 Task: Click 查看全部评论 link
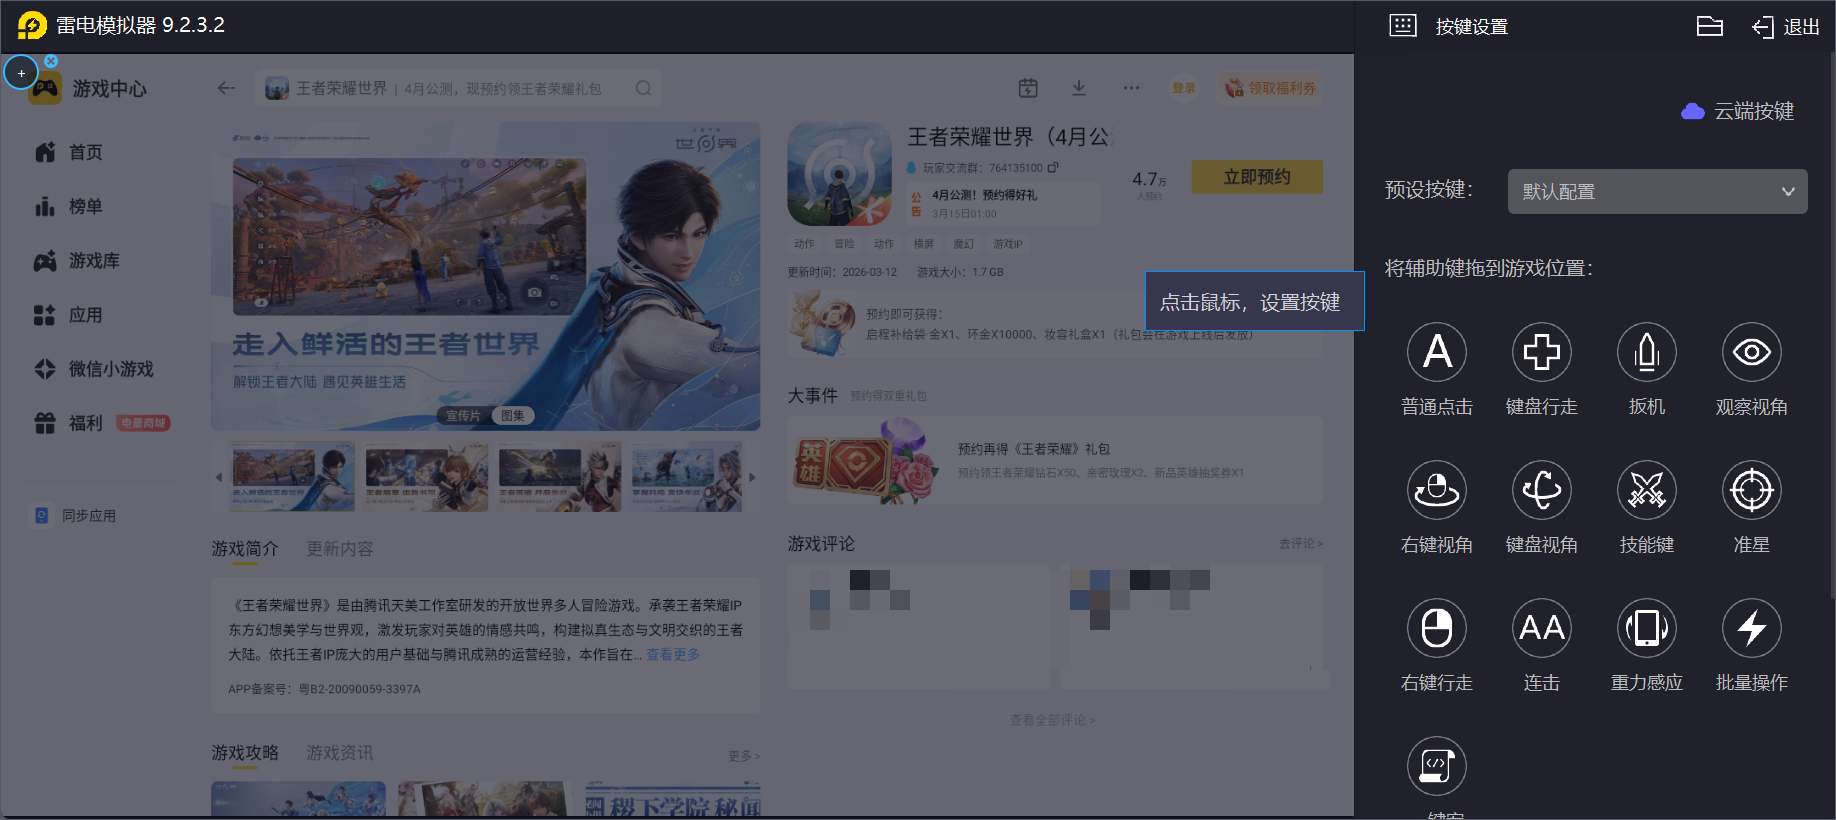tap(1052, 720)
